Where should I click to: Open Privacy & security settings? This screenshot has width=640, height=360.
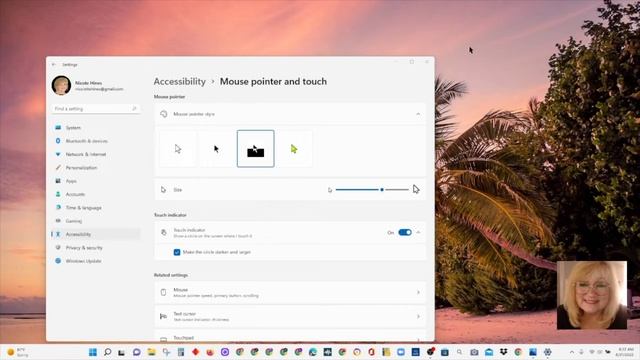click(x=96, y=248)
